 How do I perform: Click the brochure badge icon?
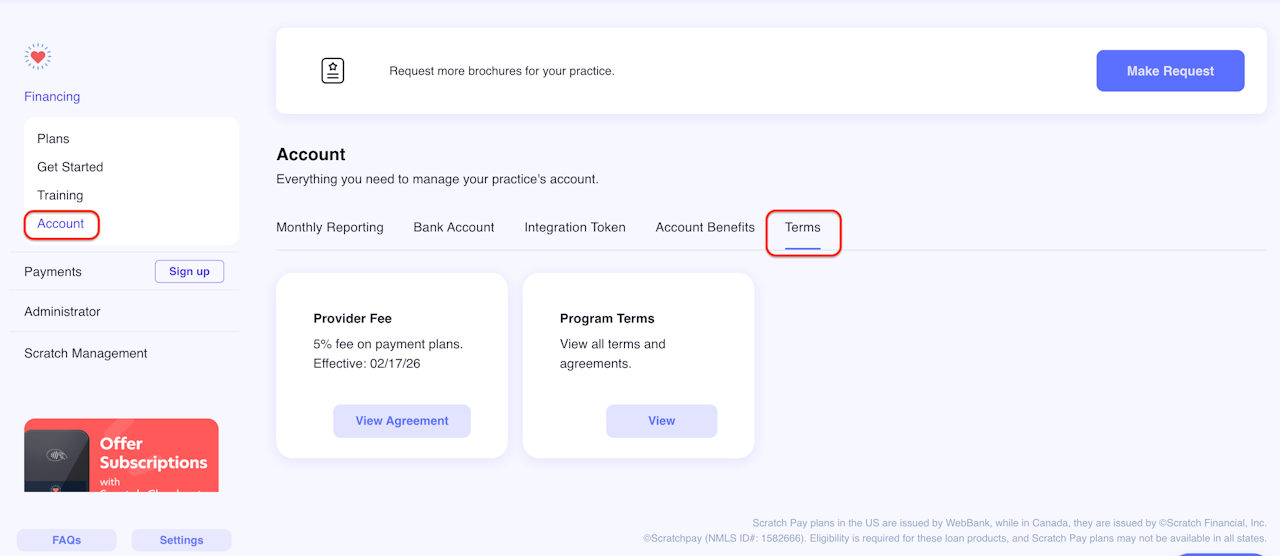(x=333, y=71)
